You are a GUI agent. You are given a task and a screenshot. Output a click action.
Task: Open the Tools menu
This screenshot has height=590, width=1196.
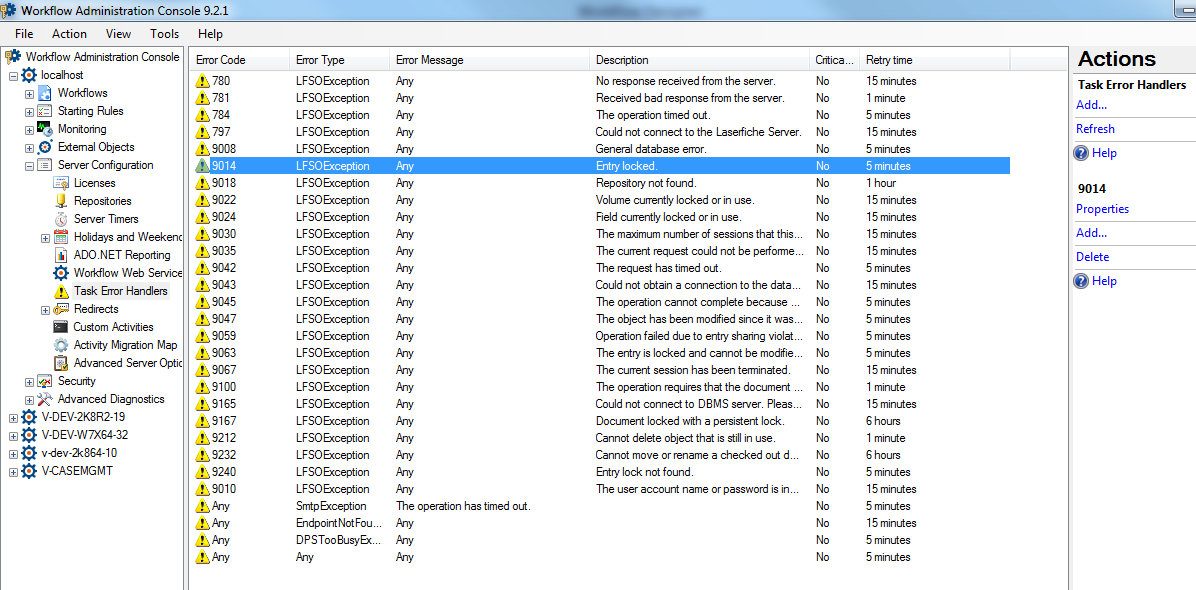[x=165, y=34]
